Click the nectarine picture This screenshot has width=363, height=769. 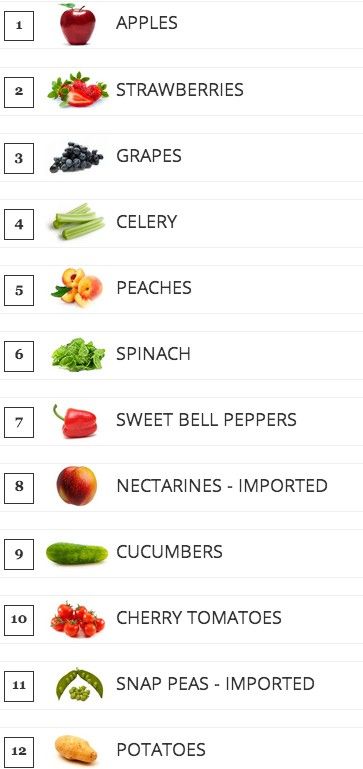tap(77, 486)
